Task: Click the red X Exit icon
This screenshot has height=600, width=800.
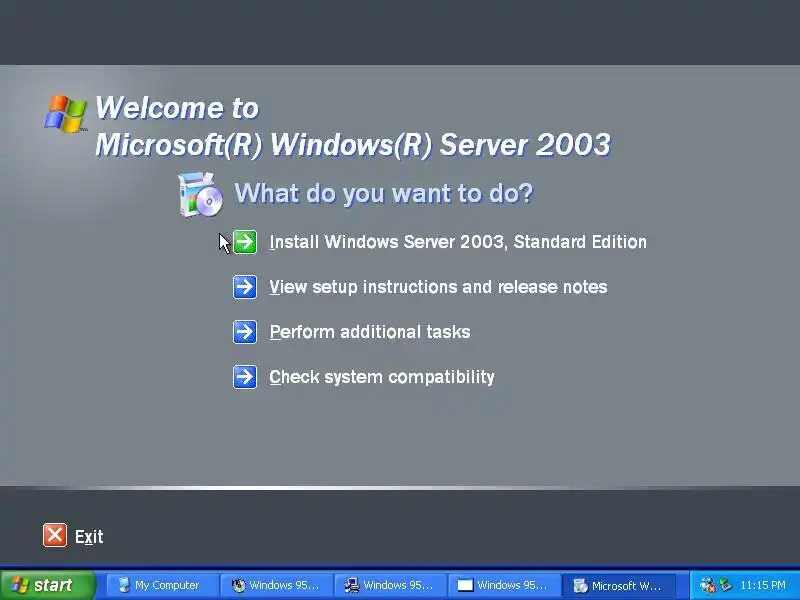Action: [55, 535]
